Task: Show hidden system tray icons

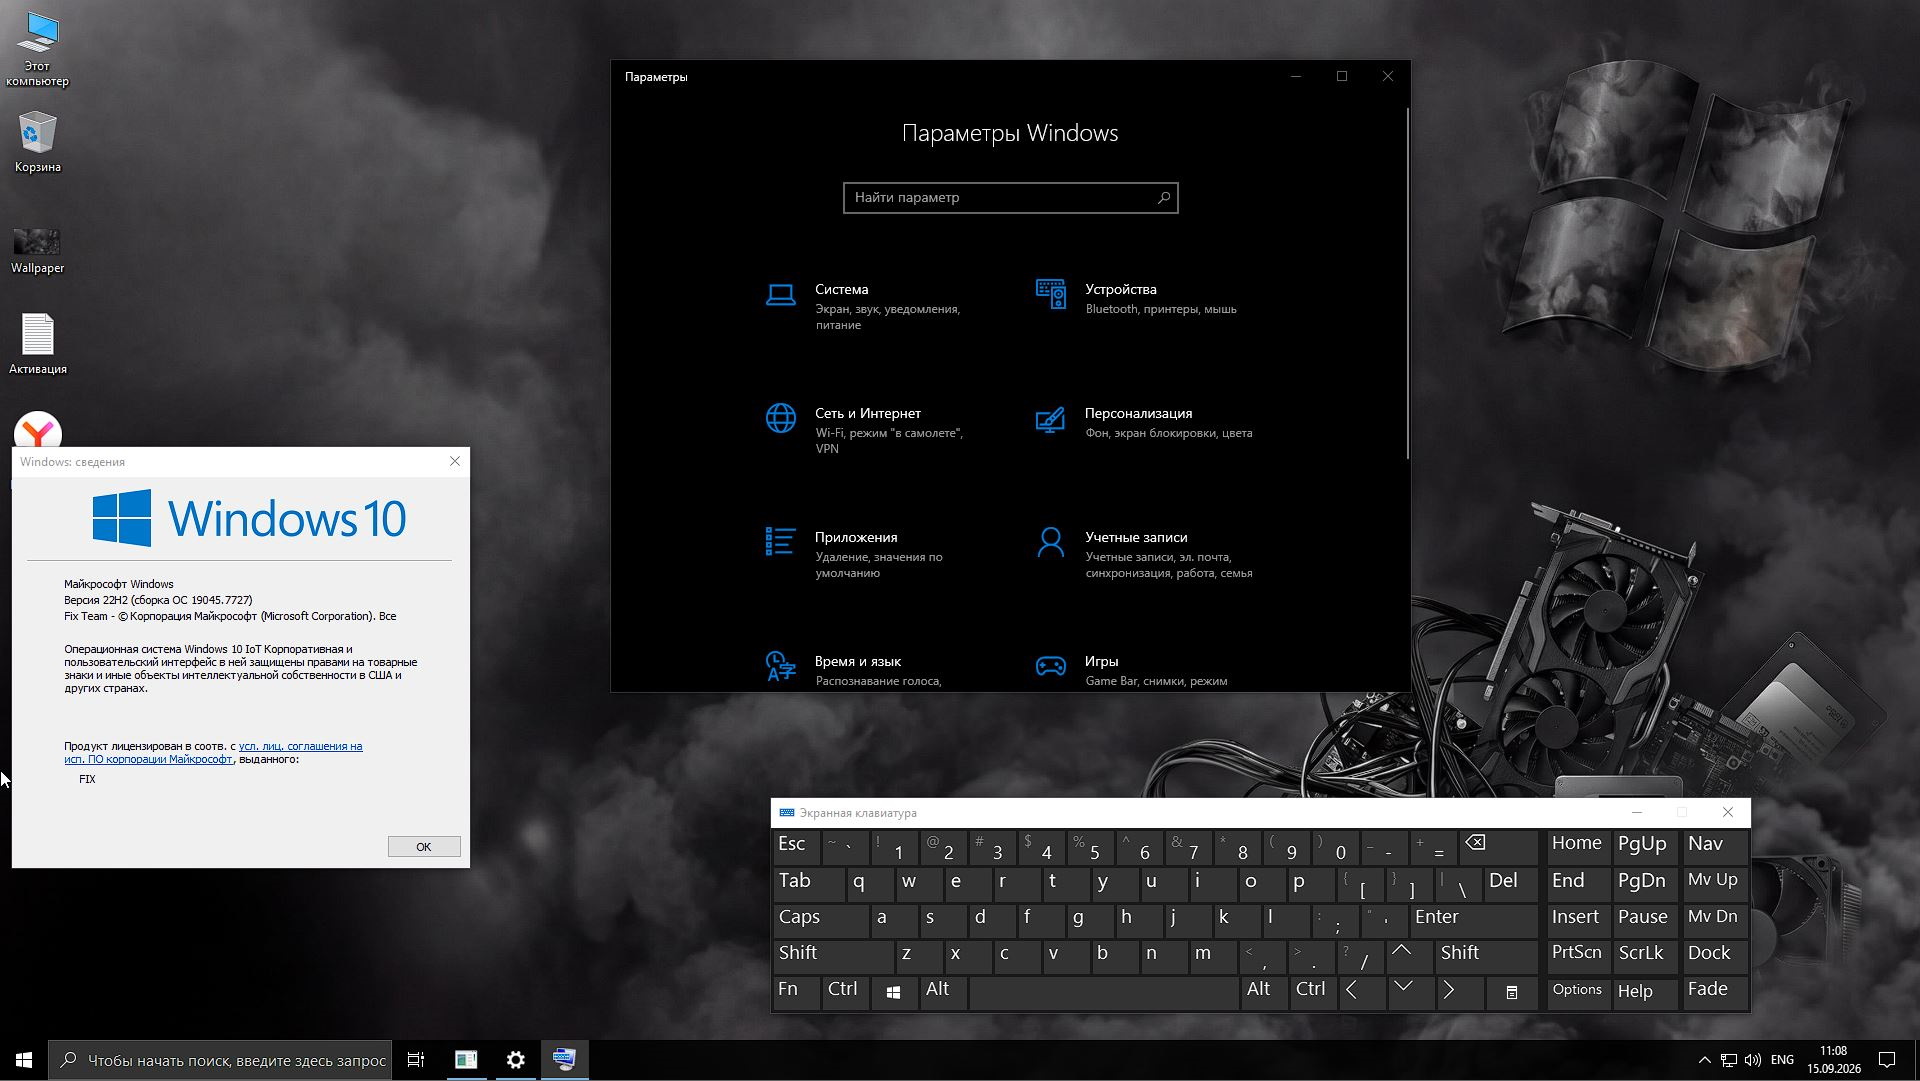Action: [x=1704, y=1060]
